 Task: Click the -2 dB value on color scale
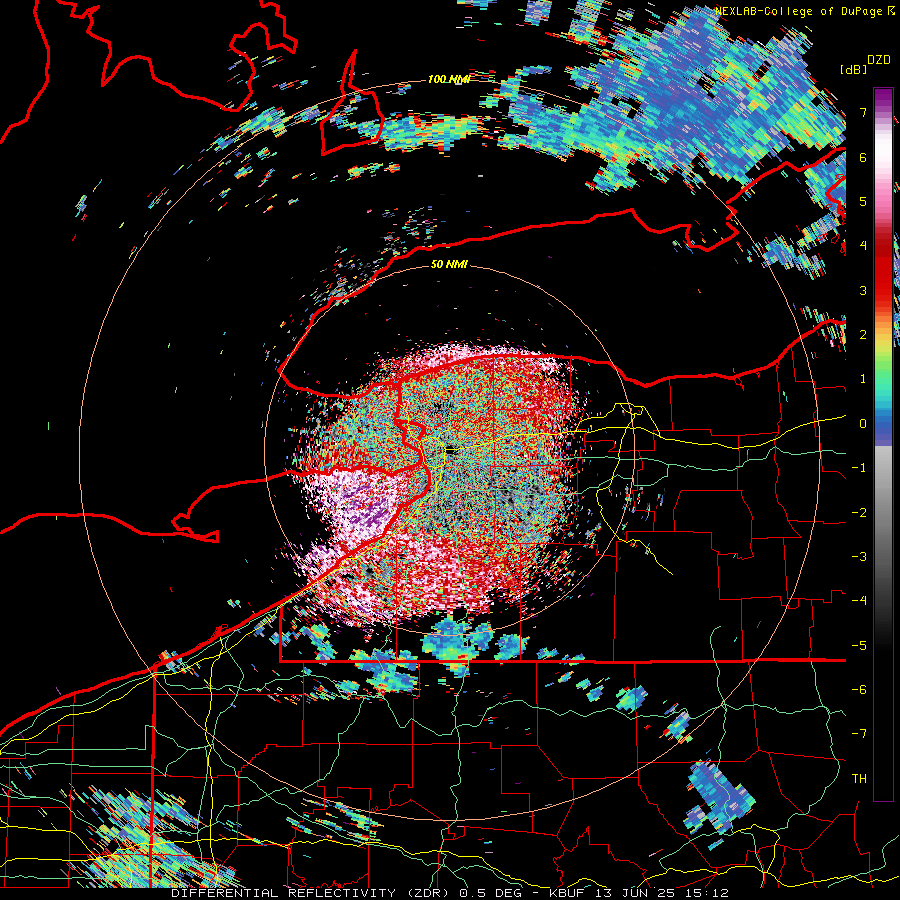click(x=859, y=513)
